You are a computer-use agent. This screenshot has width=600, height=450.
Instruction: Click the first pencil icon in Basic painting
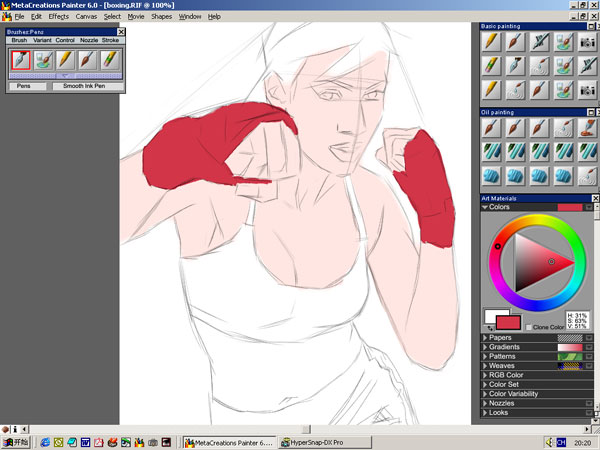[491, 42]
